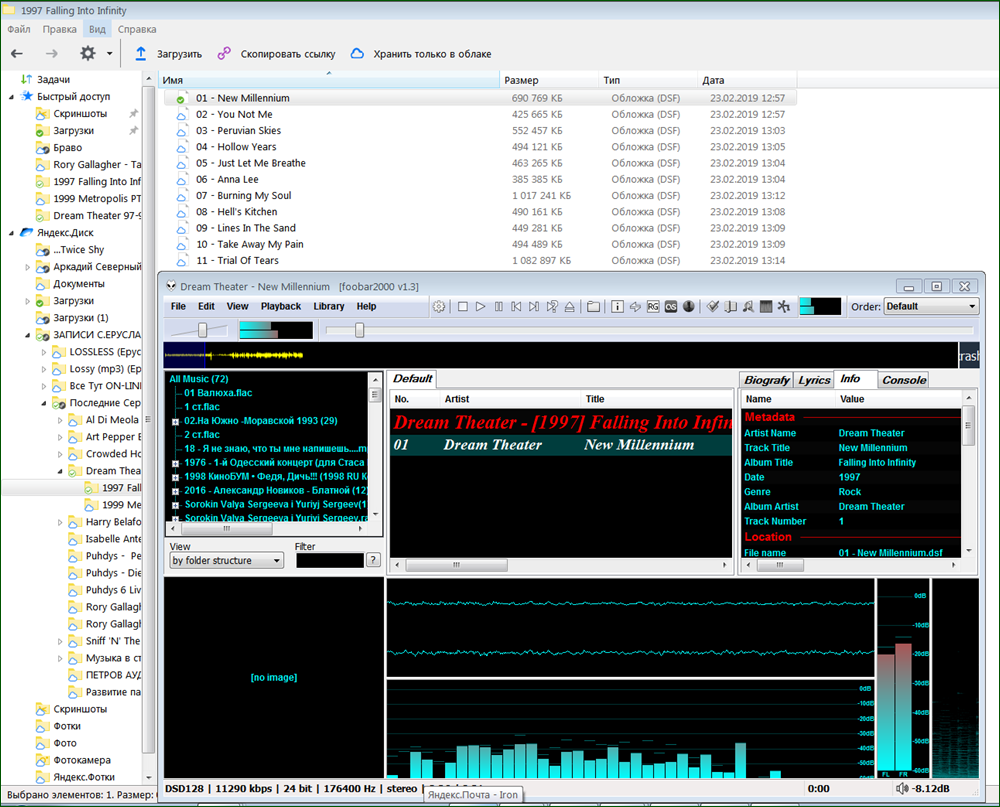Open foobar2000 preferences gear icon
Image resolution: width=1000 pixels, height=807 pixels.
click(x=439, y=307)
